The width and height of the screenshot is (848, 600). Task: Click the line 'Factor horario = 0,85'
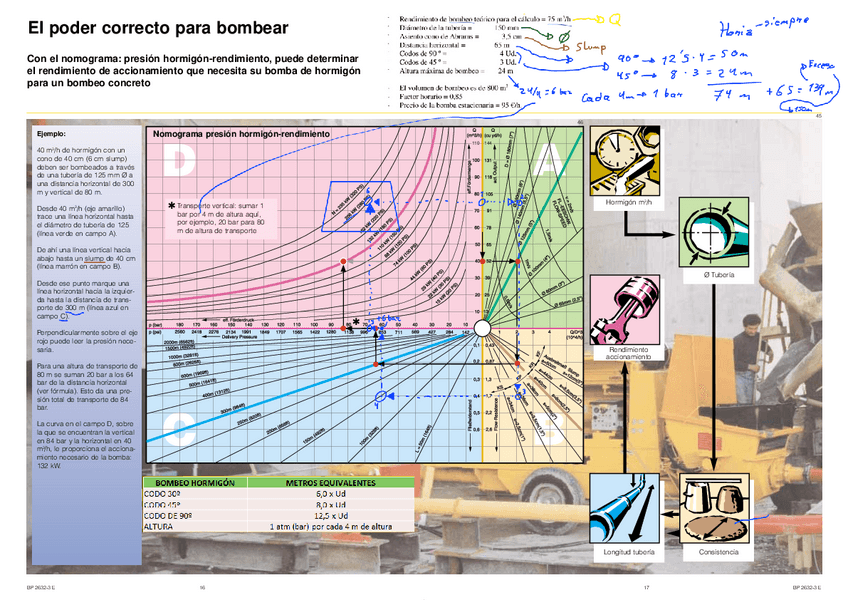click(430, 96)
